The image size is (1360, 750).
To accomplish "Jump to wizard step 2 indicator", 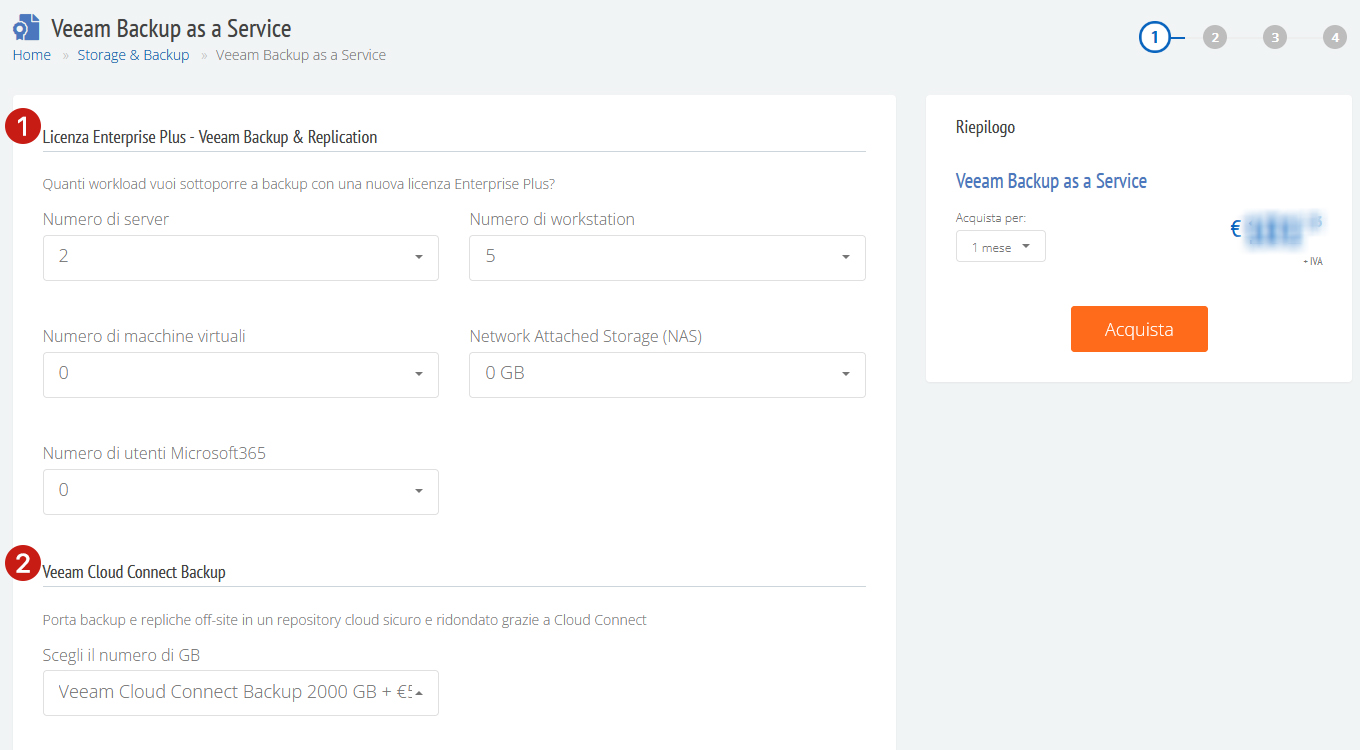I will tap(1215, 38).
